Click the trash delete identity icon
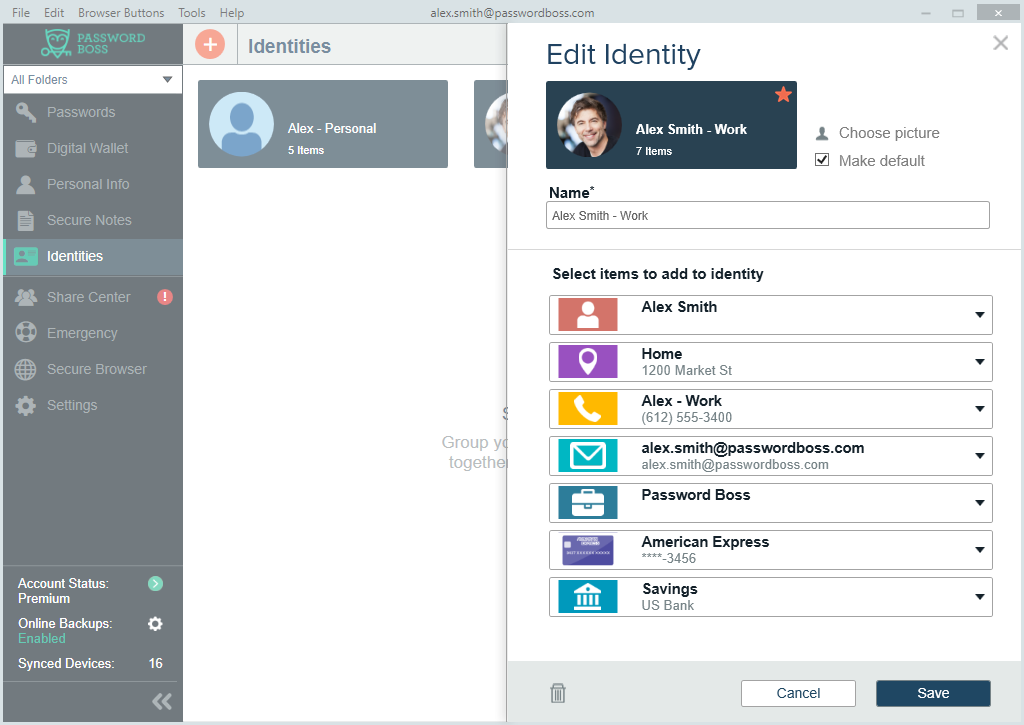 tap(558, 692)
